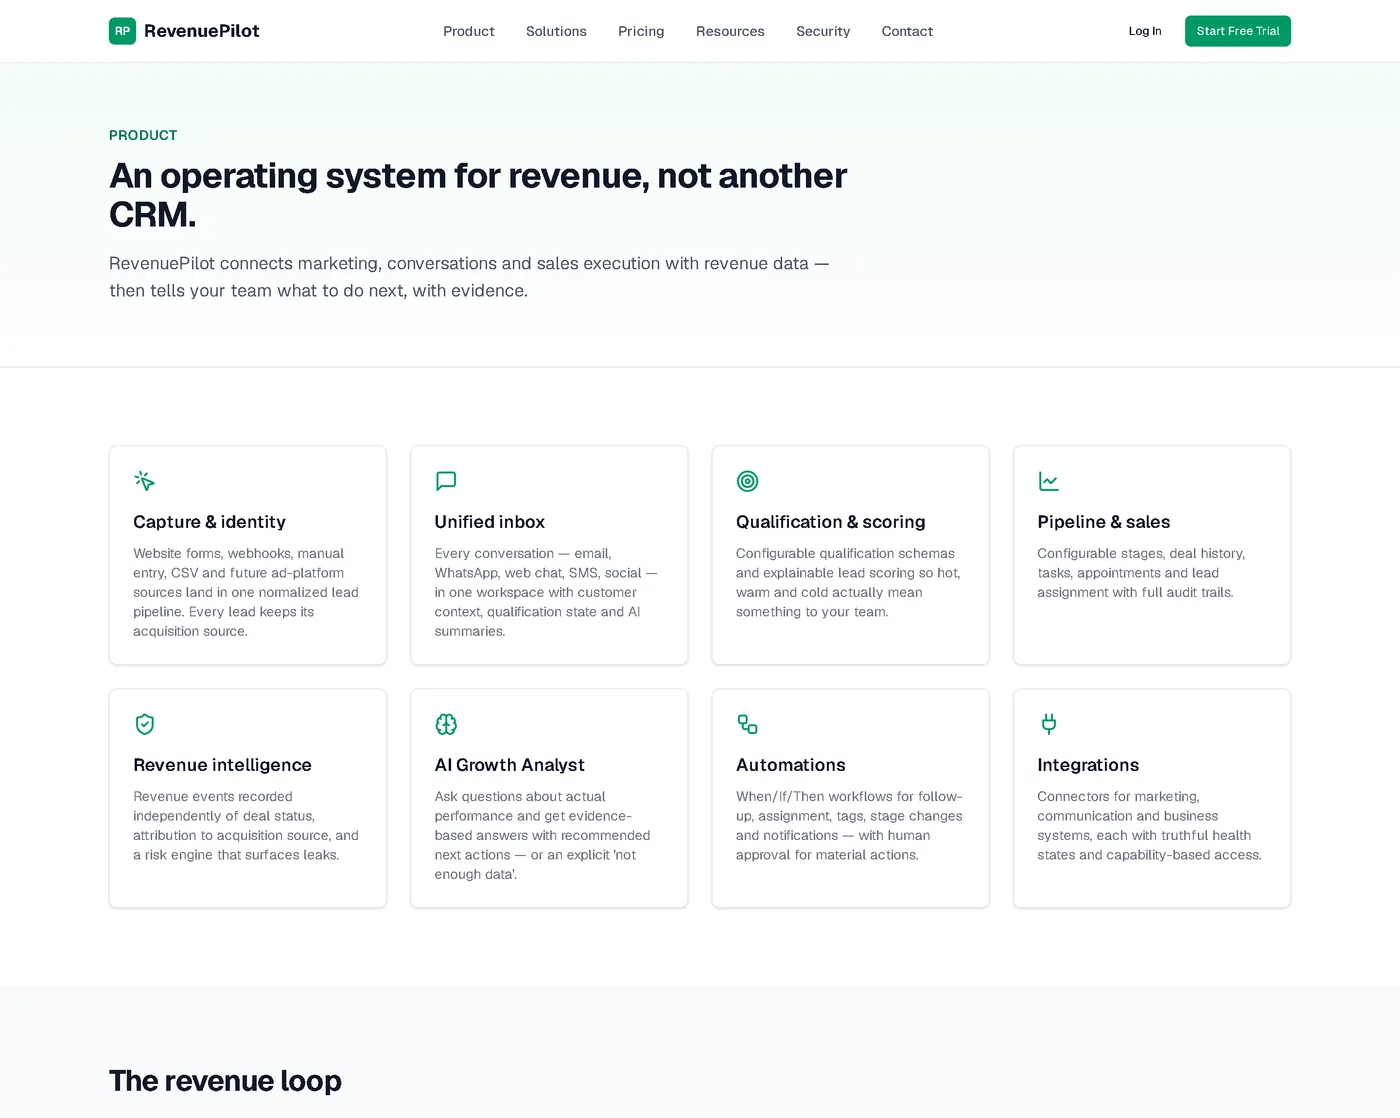Click the Automations workflow icon
The width and height of the screenshot is (1400, 1118).
tap(747, 724)
